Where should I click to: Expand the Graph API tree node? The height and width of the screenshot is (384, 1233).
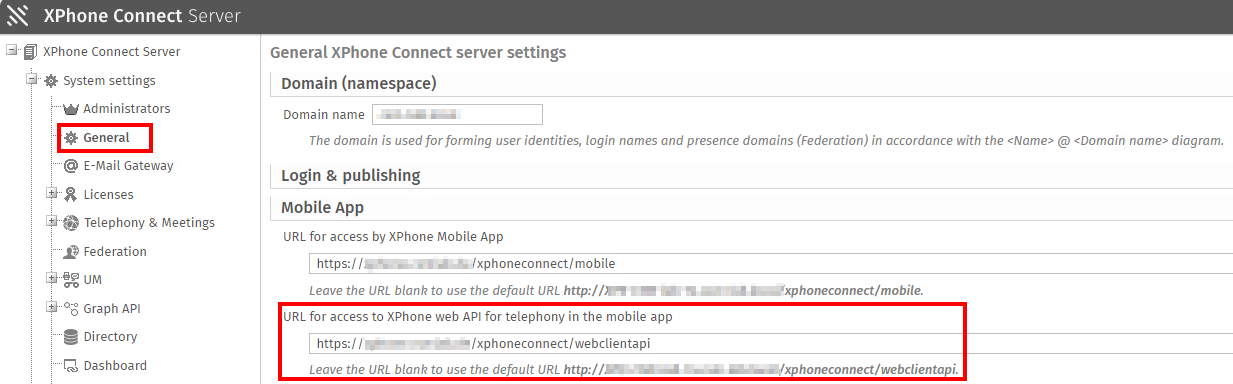click(52, 308)
